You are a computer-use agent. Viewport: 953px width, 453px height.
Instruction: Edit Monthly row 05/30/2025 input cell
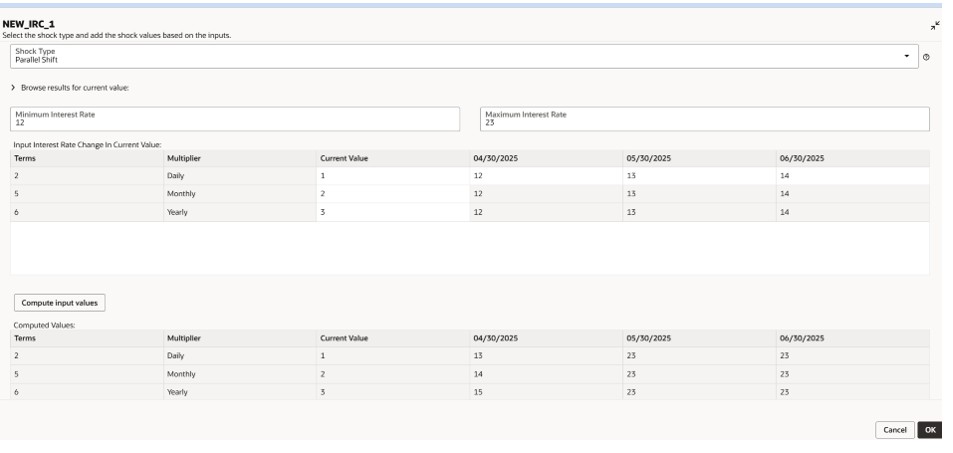pyautogui.click(x=698, y=193)
